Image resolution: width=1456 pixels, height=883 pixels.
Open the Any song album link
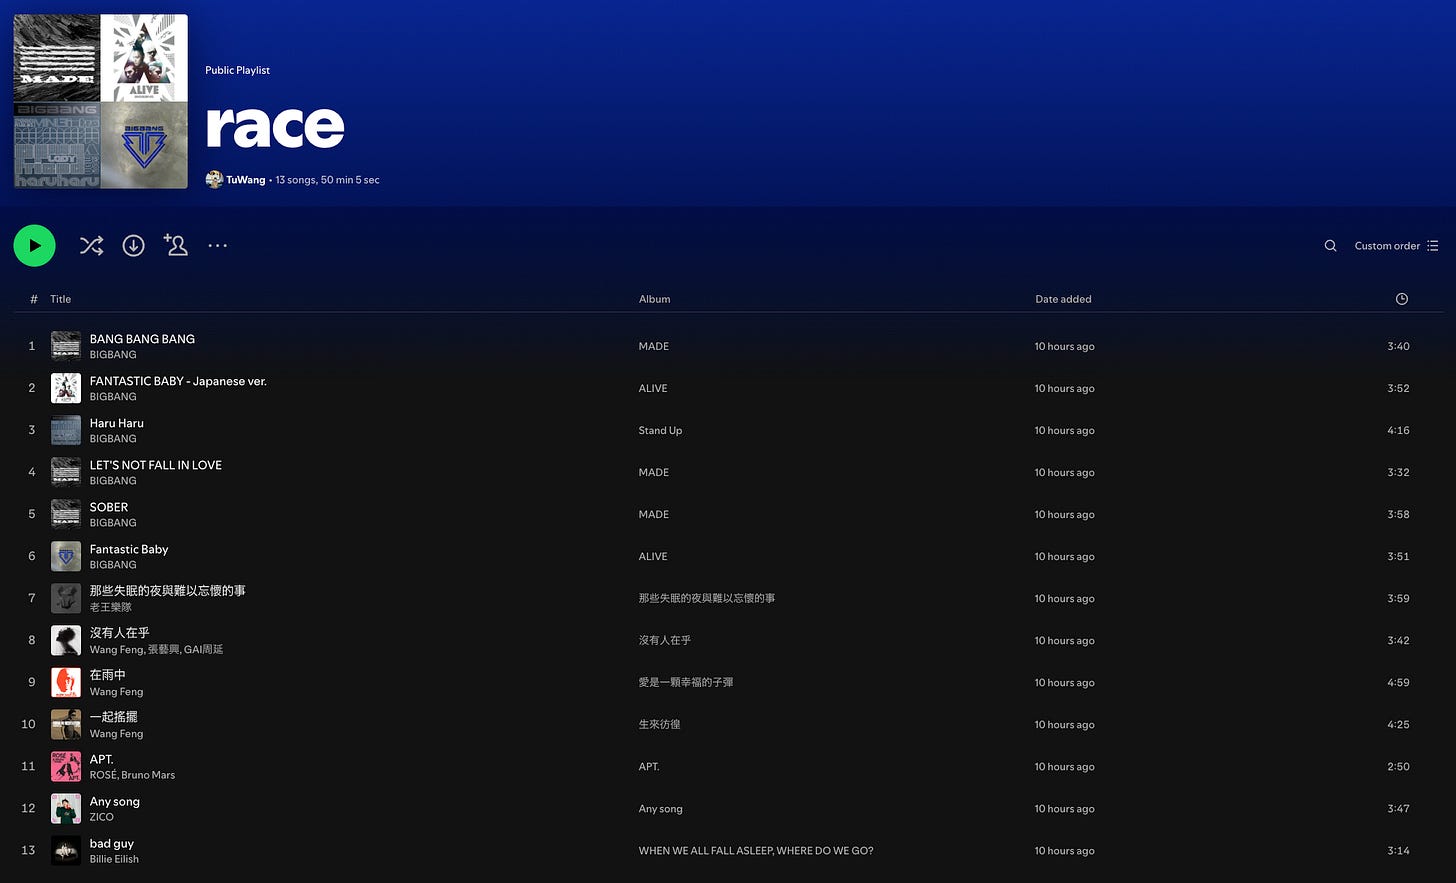[661, 808]
